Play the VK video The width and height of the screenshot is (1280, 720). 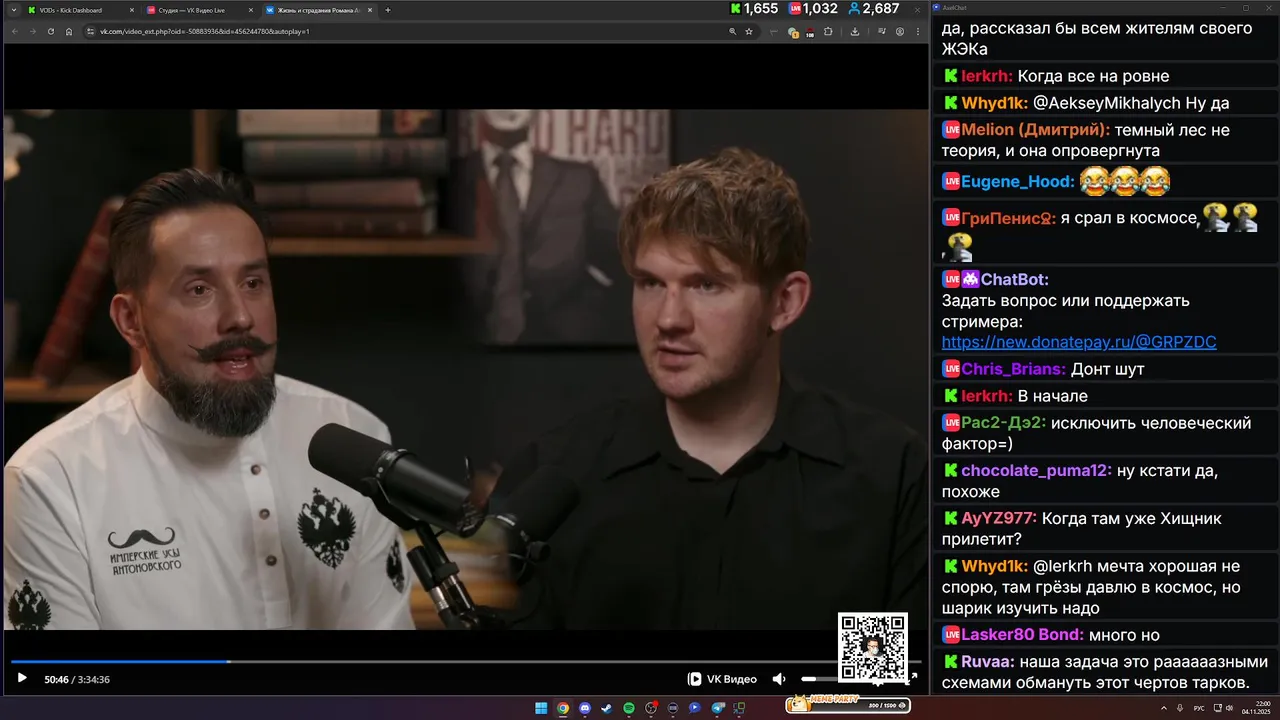pyautogui.click(x=22, y=679)
